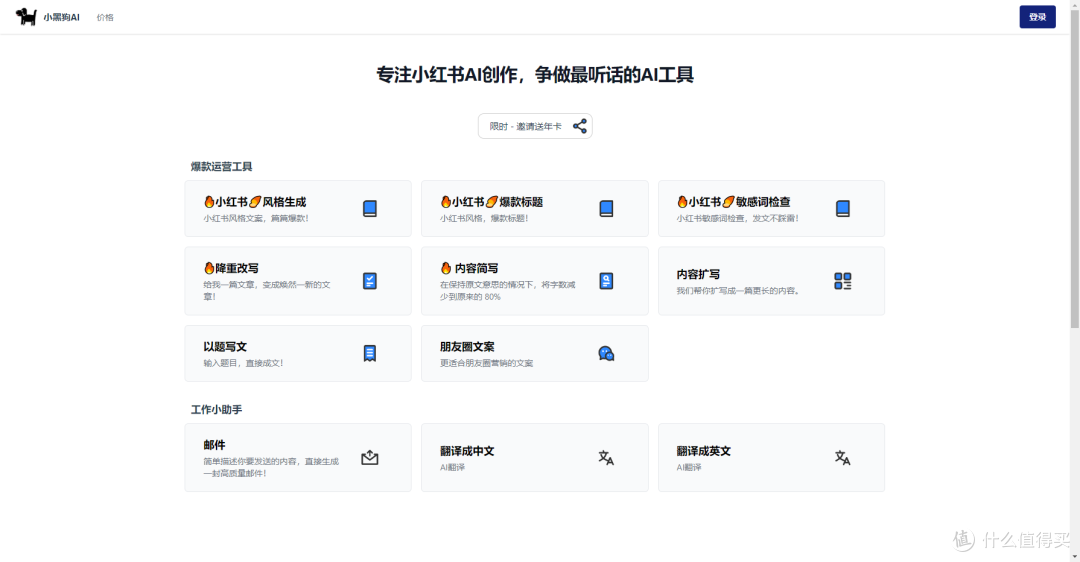Viewport: 1080px width, 562px height.
Task: Click the share icon beside 邀请送年卡
Action: pyautogui.click(x=580, y=126)
